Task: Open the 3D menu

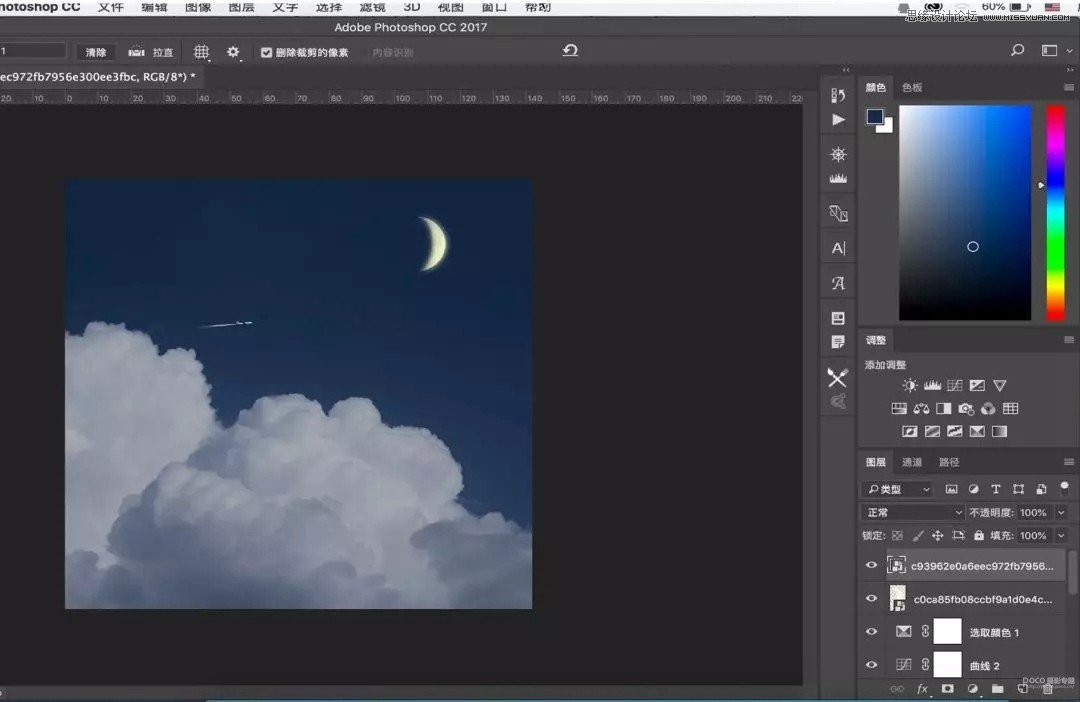Action: 412,7
